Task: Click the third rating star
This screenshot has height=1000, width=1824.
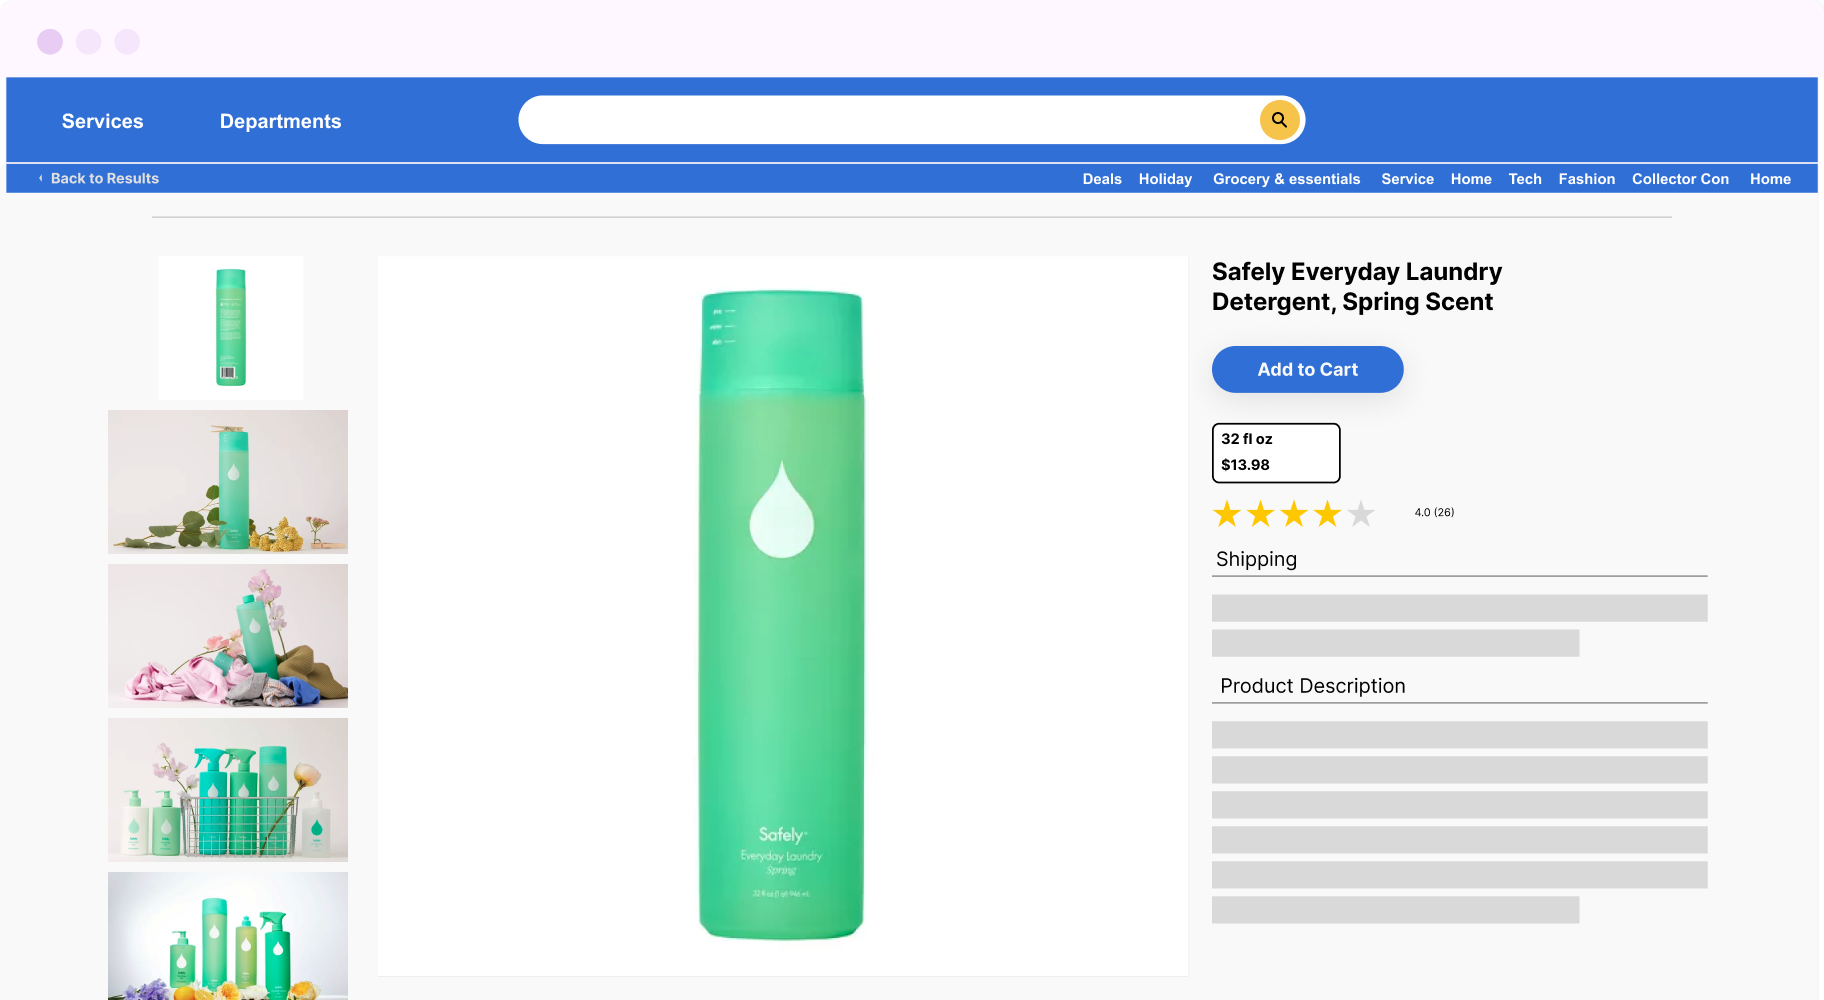Action: tap(1294, 514)
